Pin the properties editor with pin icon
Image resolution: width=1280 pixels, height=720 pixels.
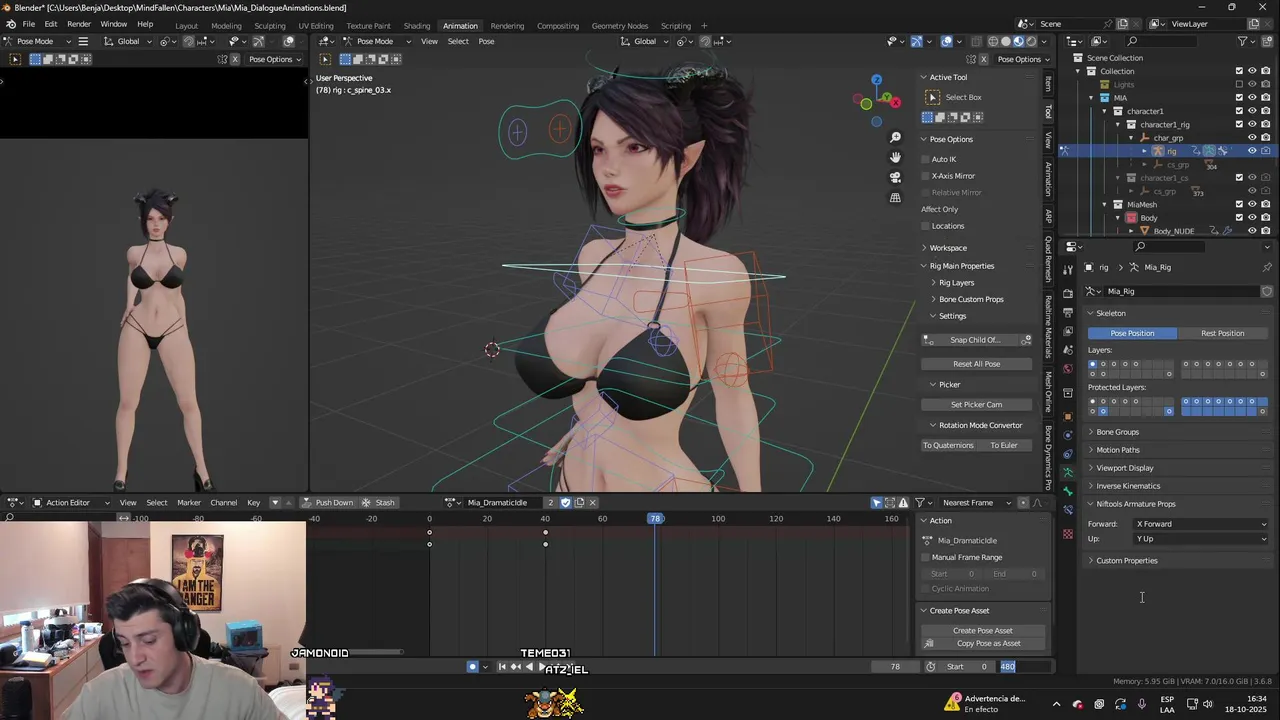1267,267
